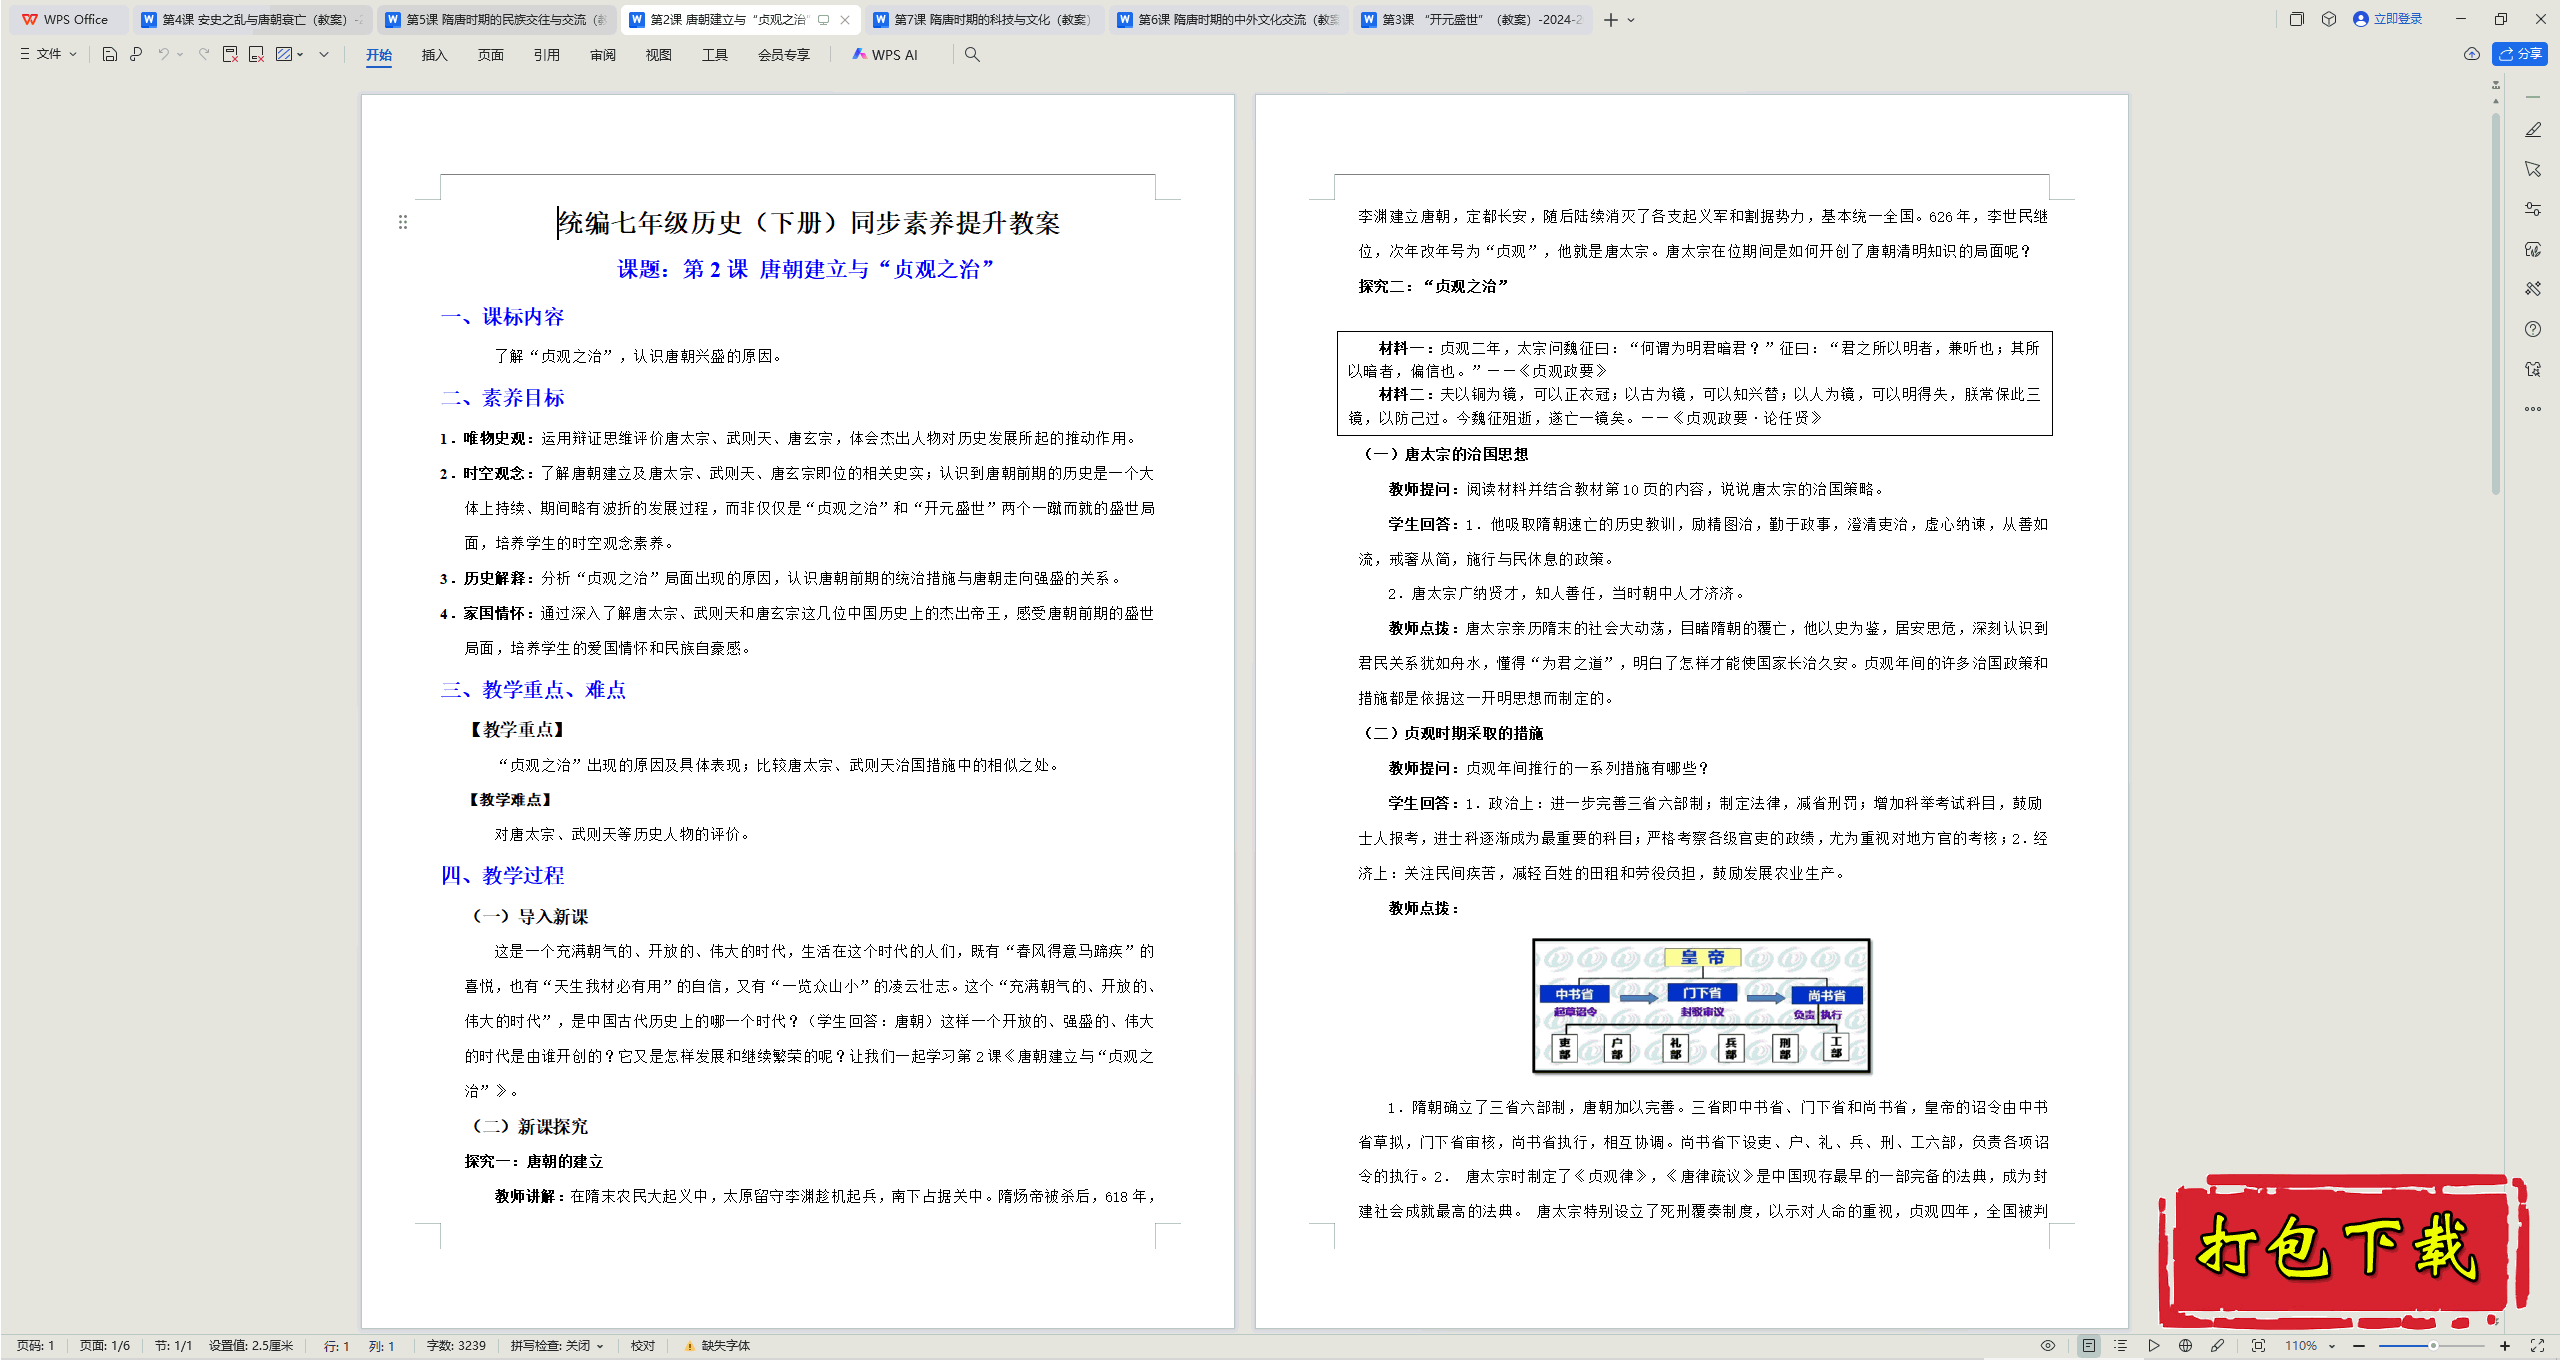Open dropdown next to striped box icon
Viewport: 2560px width, 1360px height.
pyautogui.click(x=300, y=54)
